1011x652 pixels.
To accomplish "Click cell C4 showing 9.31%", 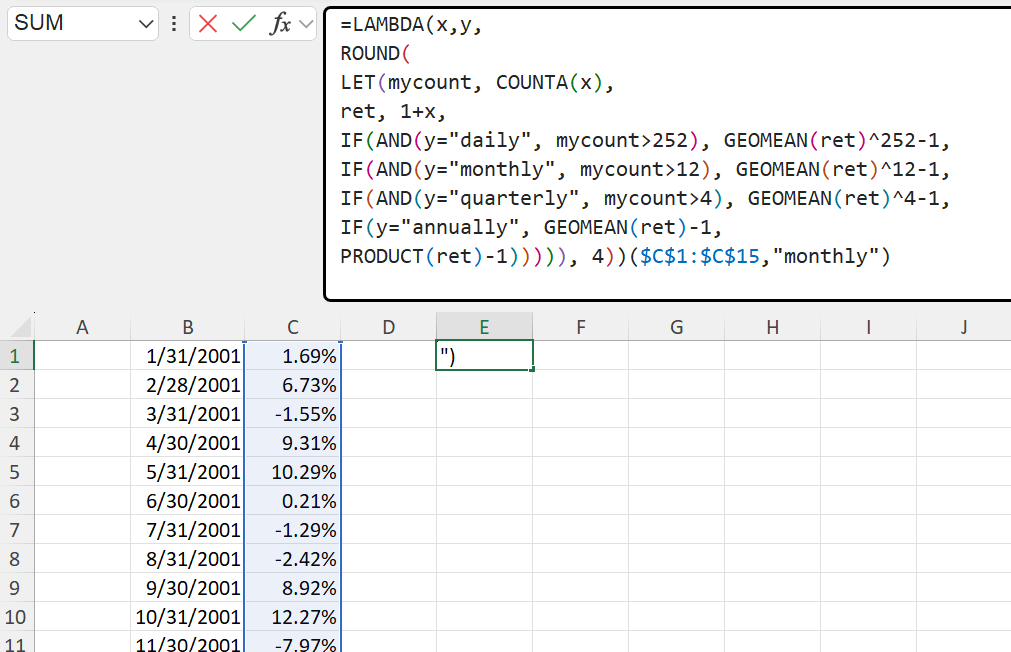I will point(292,443).
